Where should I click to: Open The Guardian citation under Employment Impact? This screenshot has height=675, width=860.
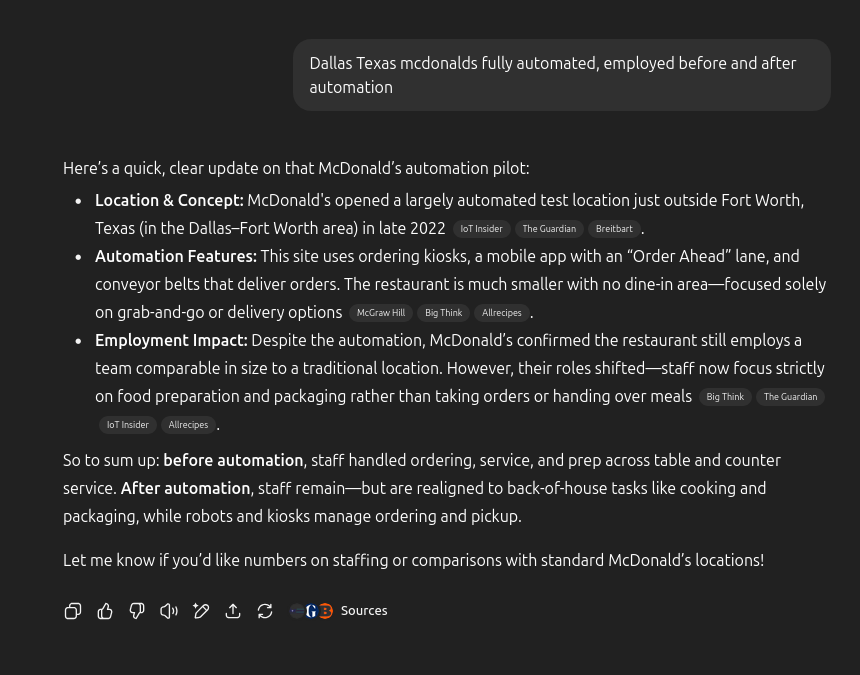click(x=790, y=397)
